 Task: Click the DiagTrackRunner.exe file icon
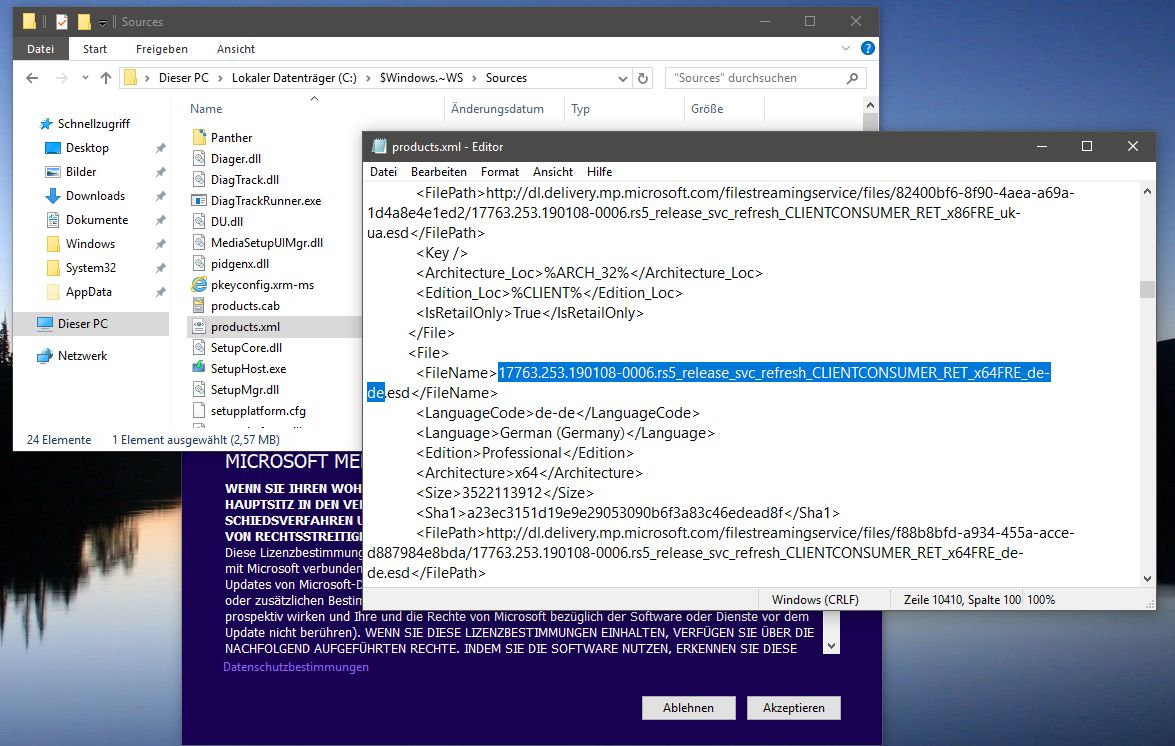199,200
